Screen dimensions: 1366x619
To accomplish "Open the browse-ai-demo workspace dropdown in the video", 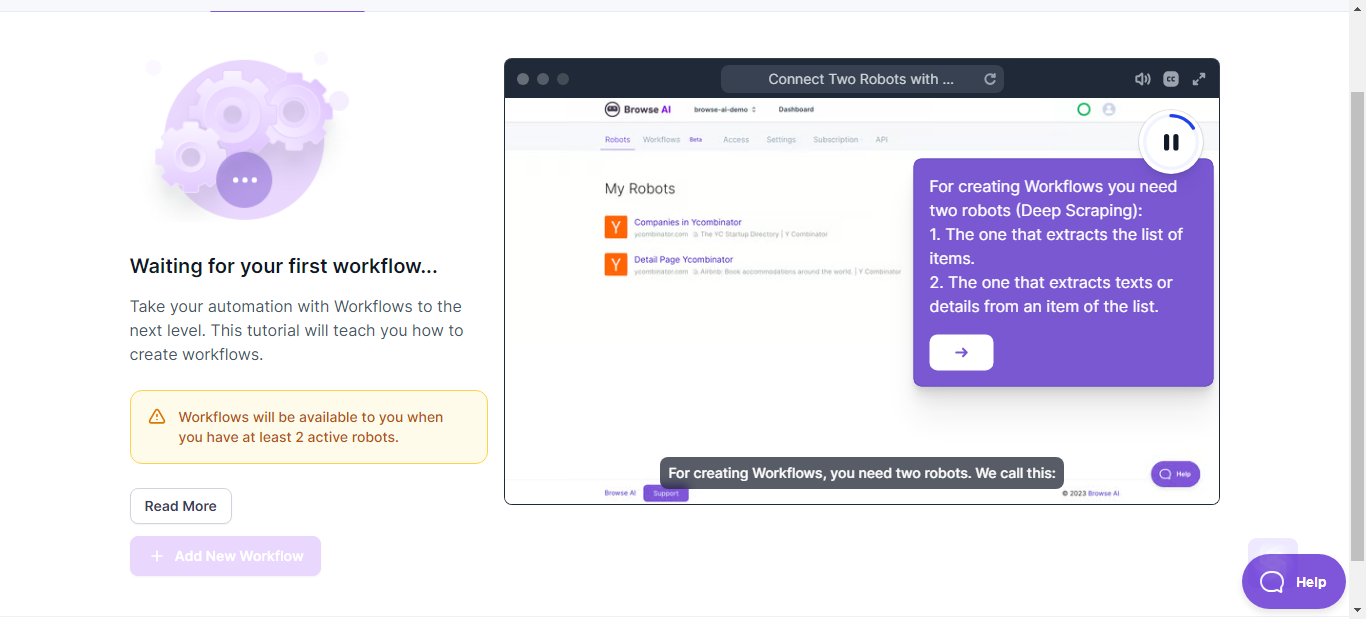I will coord(725,109).
